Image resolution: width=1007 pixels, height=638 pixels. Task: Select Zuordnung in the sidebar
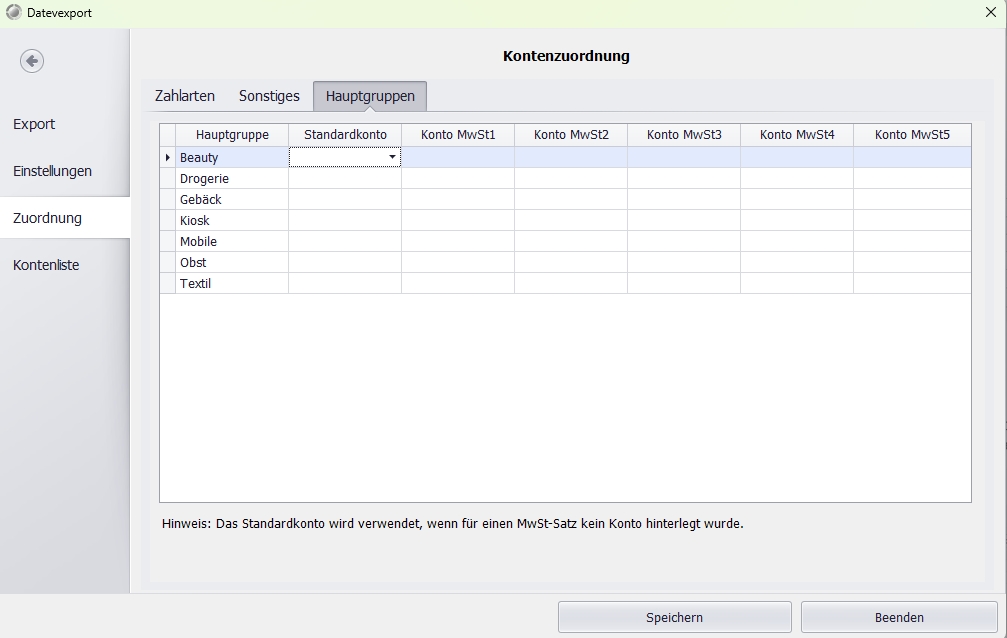47,218
